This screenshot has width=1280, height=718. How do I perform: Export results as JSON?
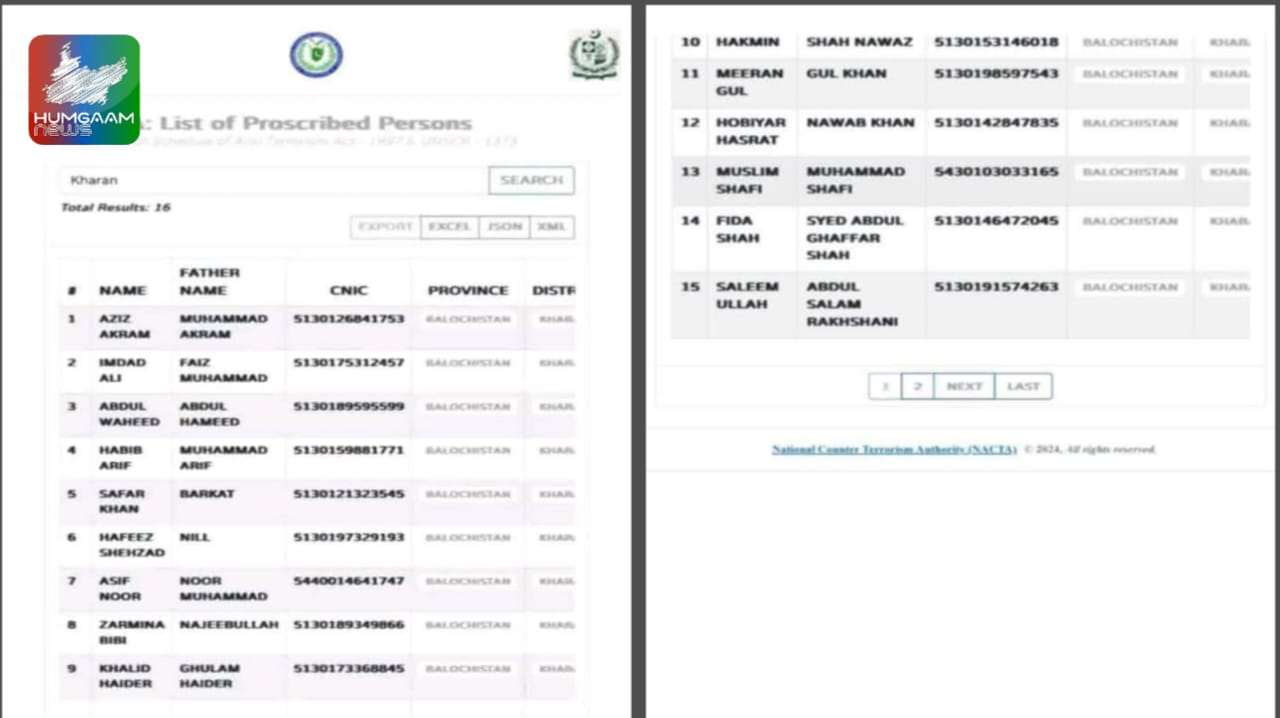click(x=504, y=227)
